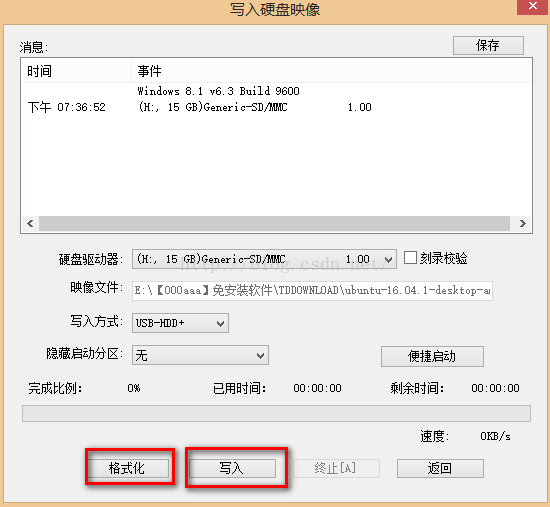This screenshot has height=507, width=550.
Task: Click the 时间 column header
Action: click(x=76, y=71)
